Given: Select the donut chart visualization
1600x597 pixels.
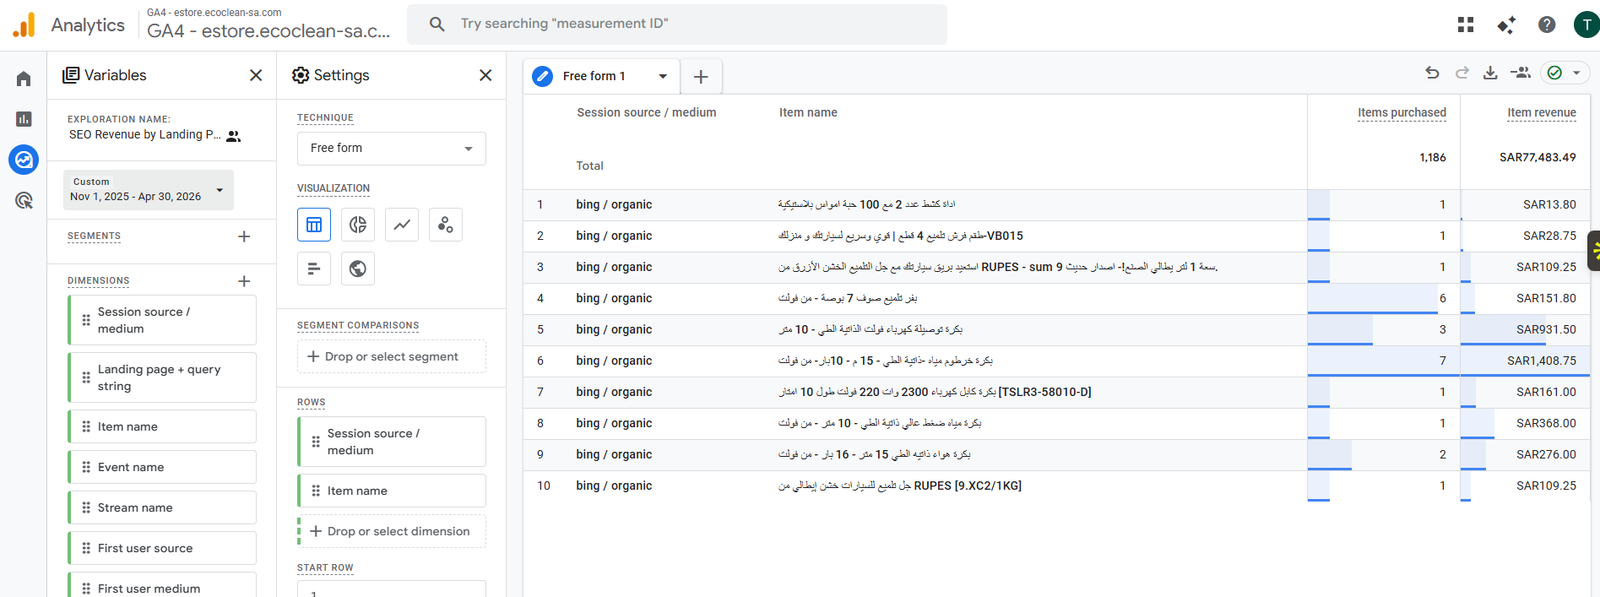Looking at the screenshot, I should (x=358, y=225).
